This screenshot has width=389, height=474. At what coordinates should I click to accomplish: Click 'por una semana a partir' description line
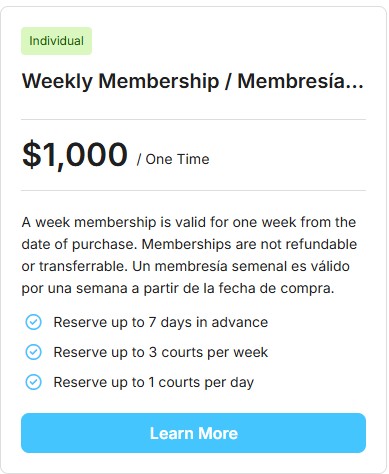pyautogui.click(x=178, y=288)
